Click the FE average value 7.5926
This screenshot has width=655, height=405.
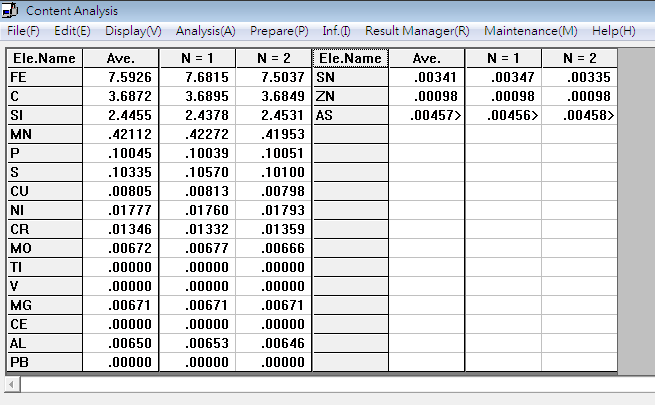(x=120, y=78)
